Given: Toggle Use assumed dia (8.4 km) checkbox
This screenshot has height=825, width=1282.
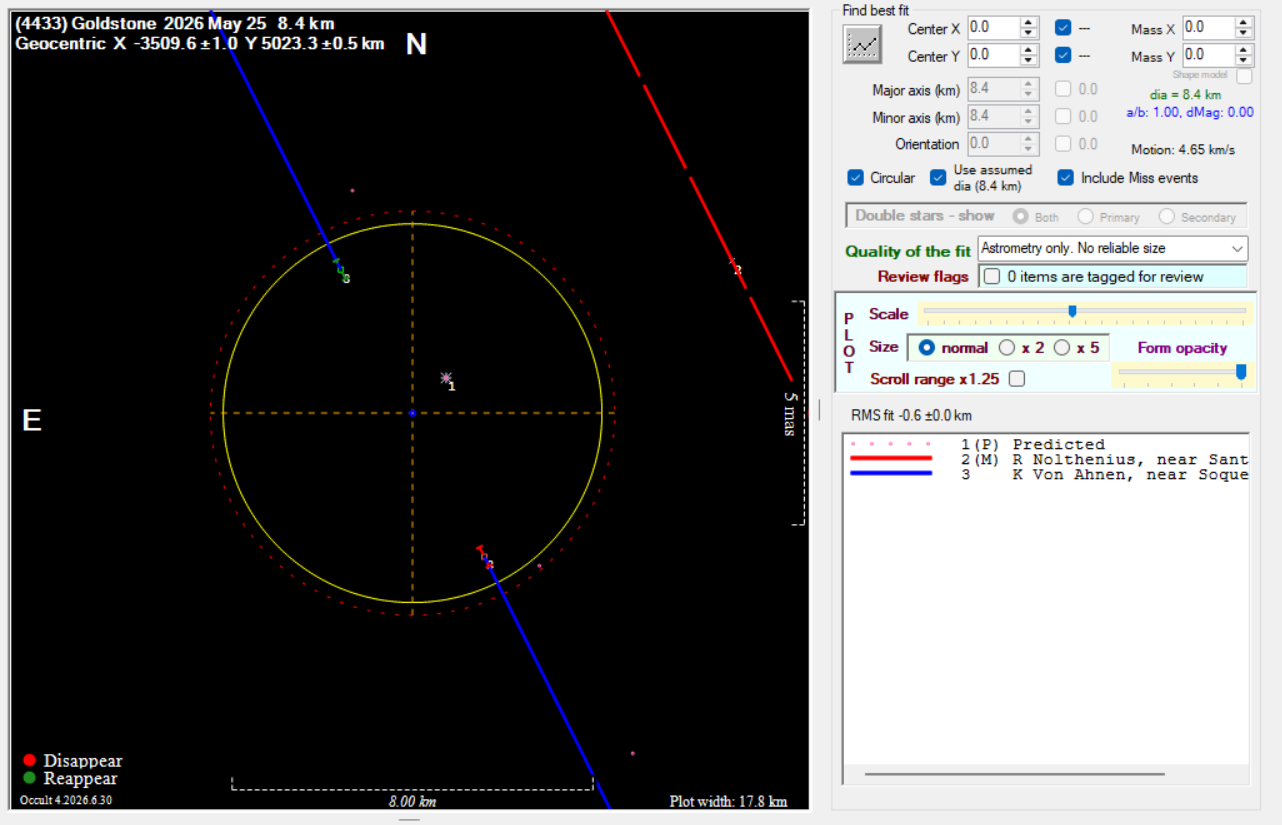Looking at the screenshot, I should click(938, 178).
